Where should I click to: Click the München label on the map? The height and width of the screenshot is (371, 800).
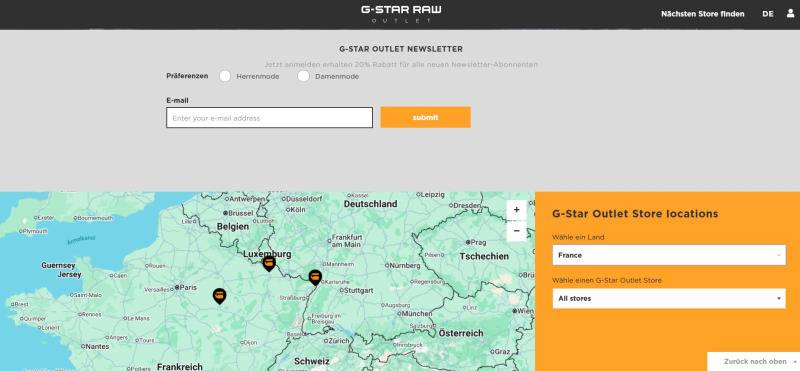pyautogui.click(x=417, y=313)
